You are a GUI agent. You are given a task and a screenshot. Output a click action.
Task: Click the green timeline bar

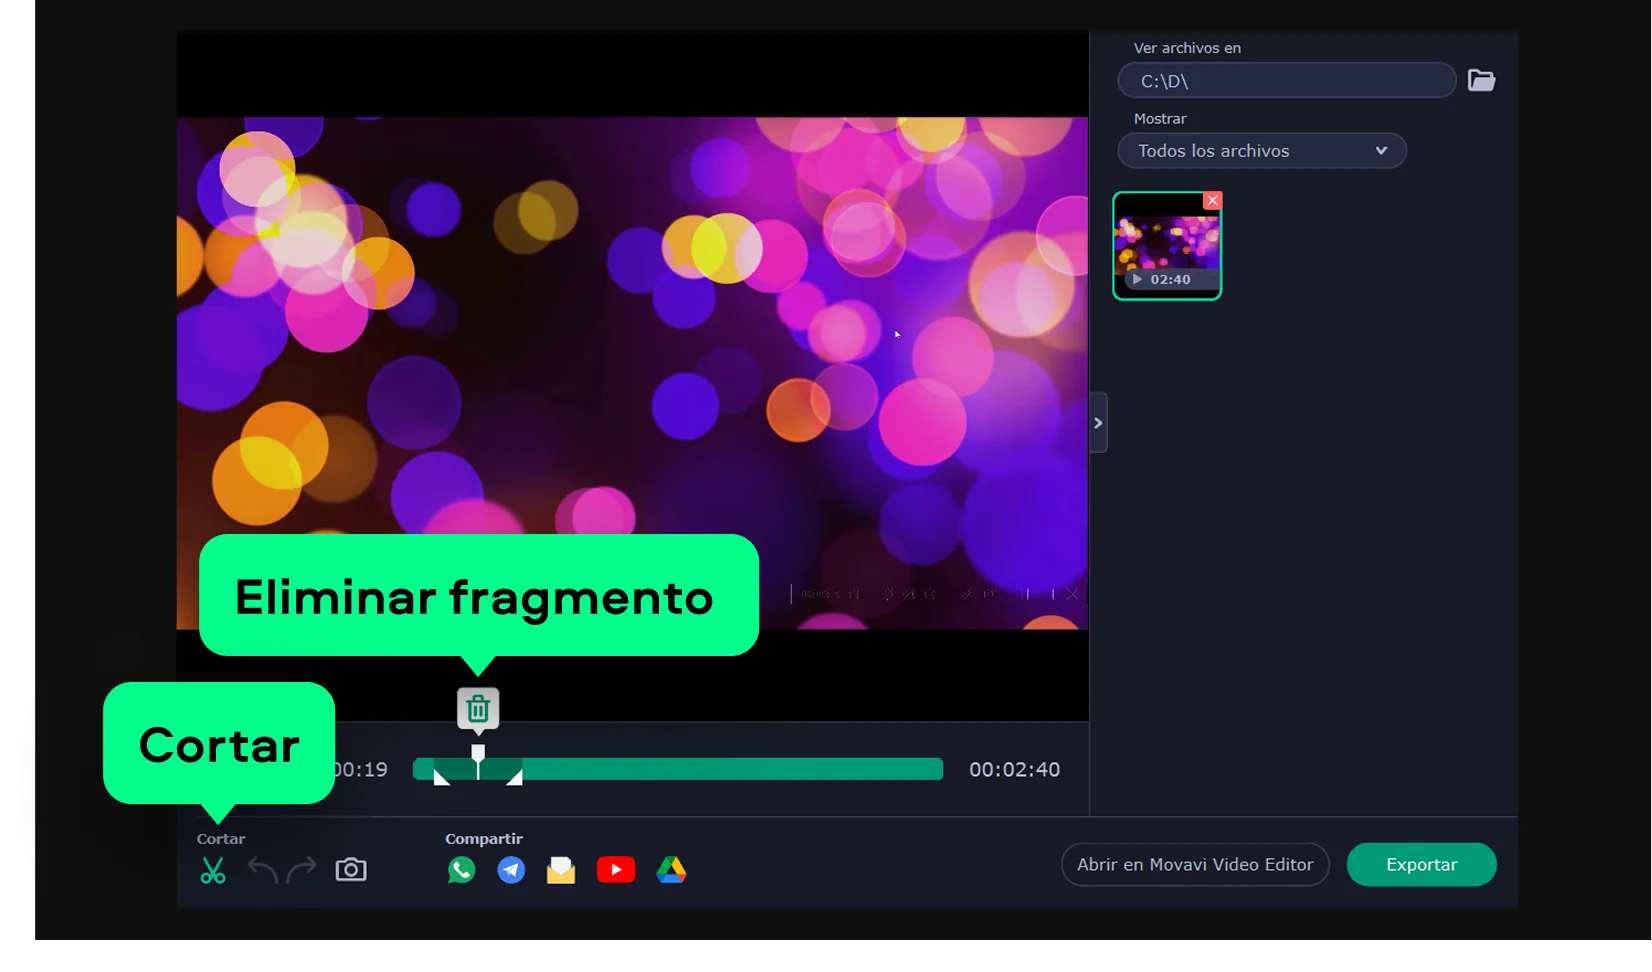click(730, 769)
